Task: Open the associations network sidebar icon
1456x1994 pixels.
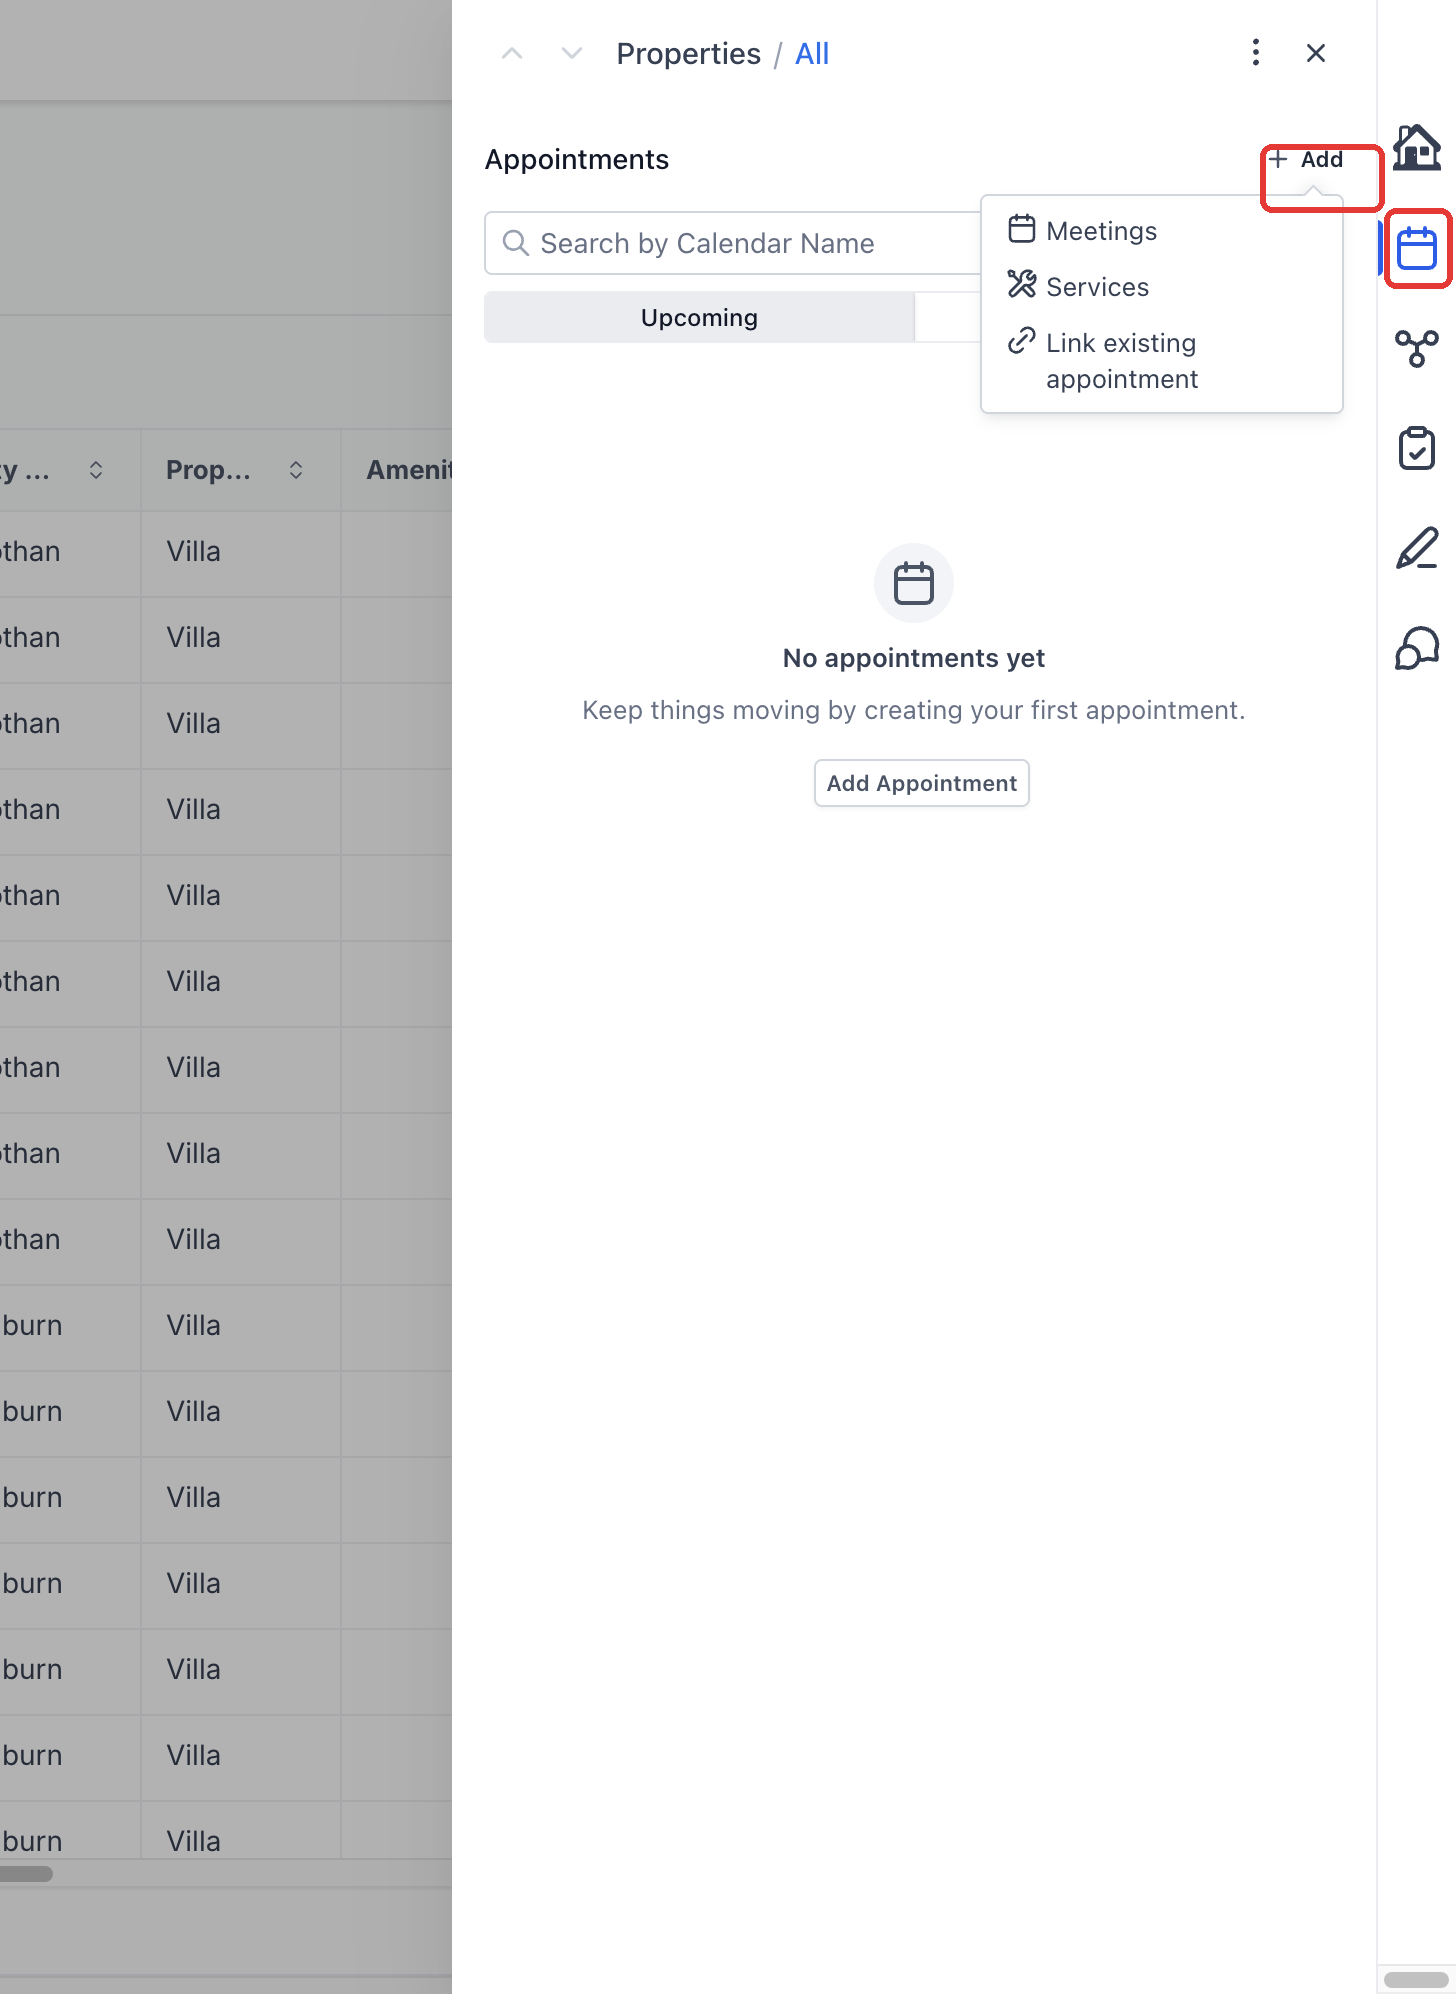Action: click(x=1417, y=348)
